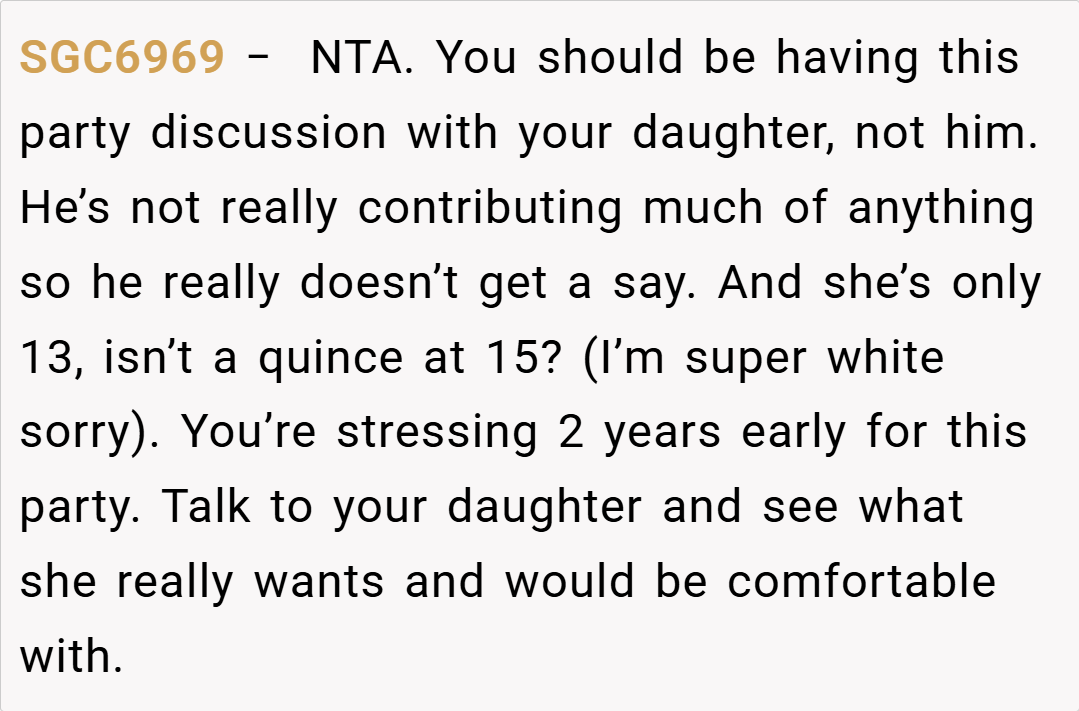The width and height of the screenshot is (1079, 711).
Task: Click the word "comfortable"
Action: coord(861,583)
